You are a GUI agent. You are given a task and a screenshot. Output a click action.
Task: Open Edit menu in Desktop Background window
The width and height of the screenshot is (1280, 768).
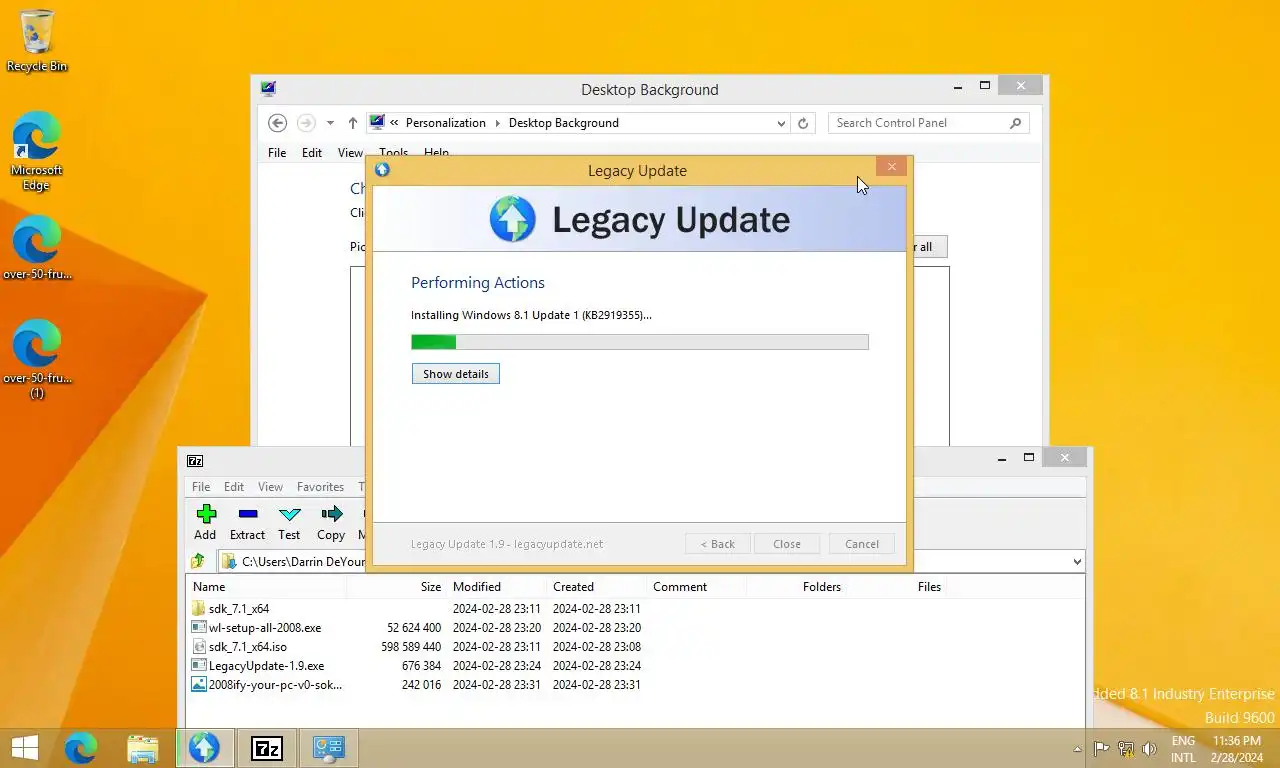coord(312,153)
